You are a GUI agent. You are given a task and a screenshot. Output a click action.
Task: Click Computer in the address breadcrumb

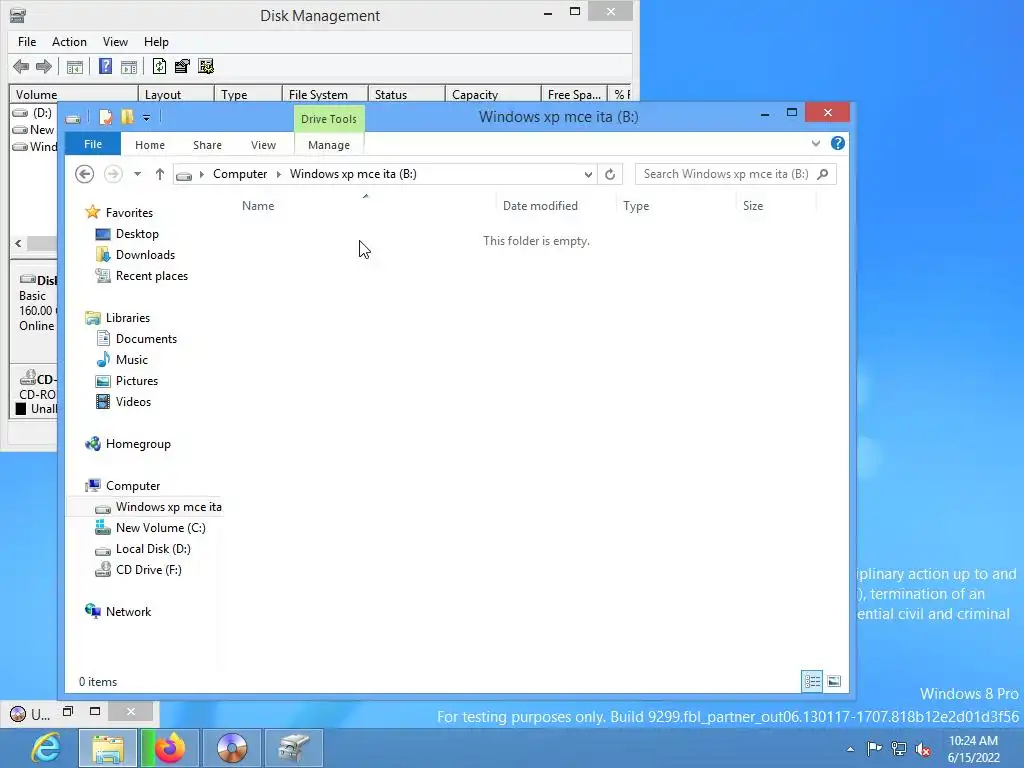(240, 174)
